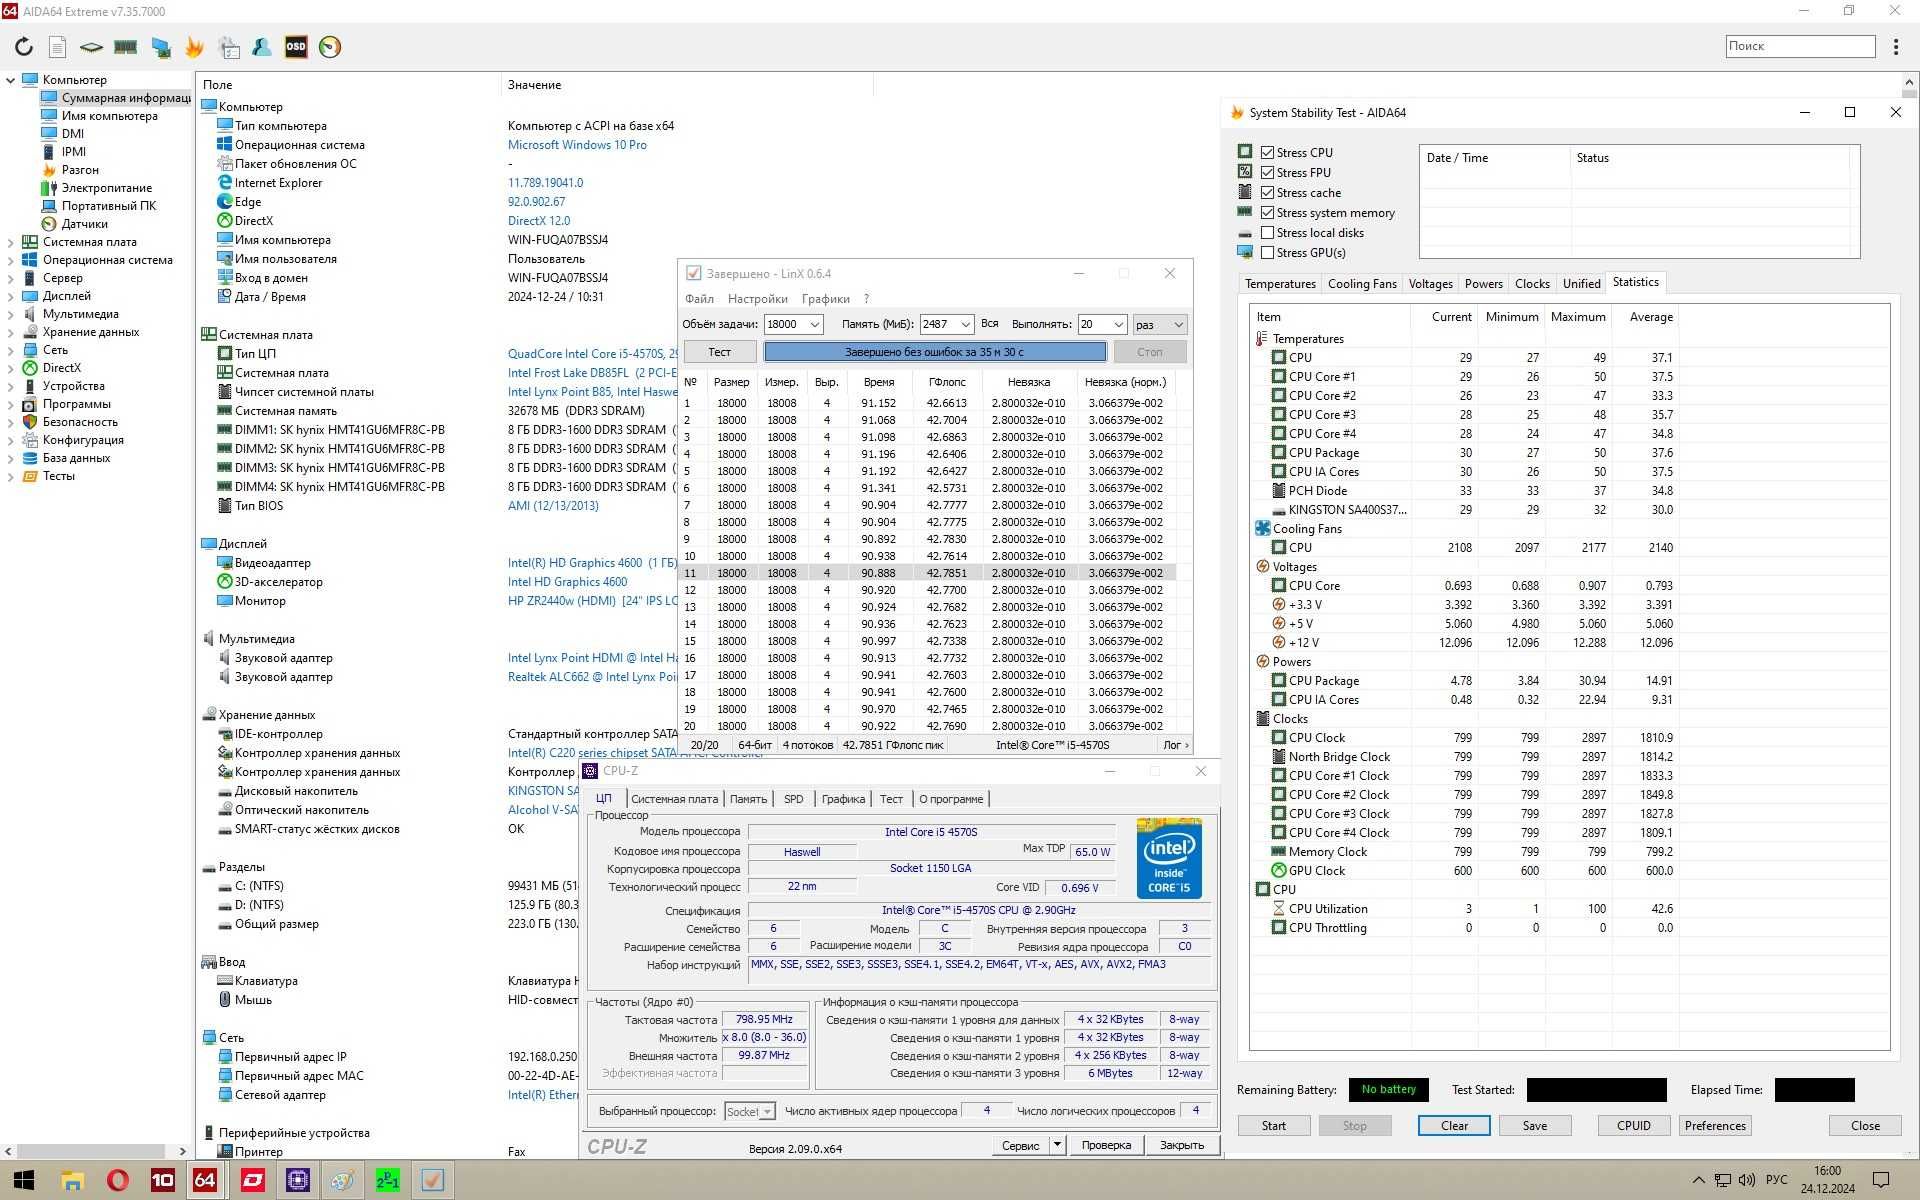The height and width of the screenshot is (1200, 1920).
Task: Click the monitor diagnostics icon in AIDA64 toolbar
Action: pyautogui.click(x=160, y=47)
